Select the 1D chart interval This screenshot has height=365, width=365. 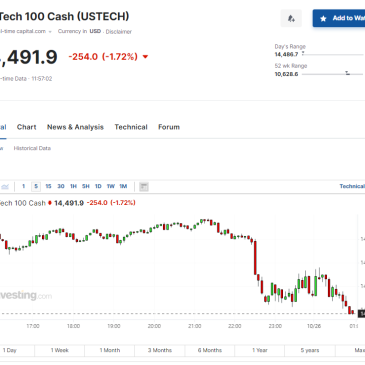point(98,186)
